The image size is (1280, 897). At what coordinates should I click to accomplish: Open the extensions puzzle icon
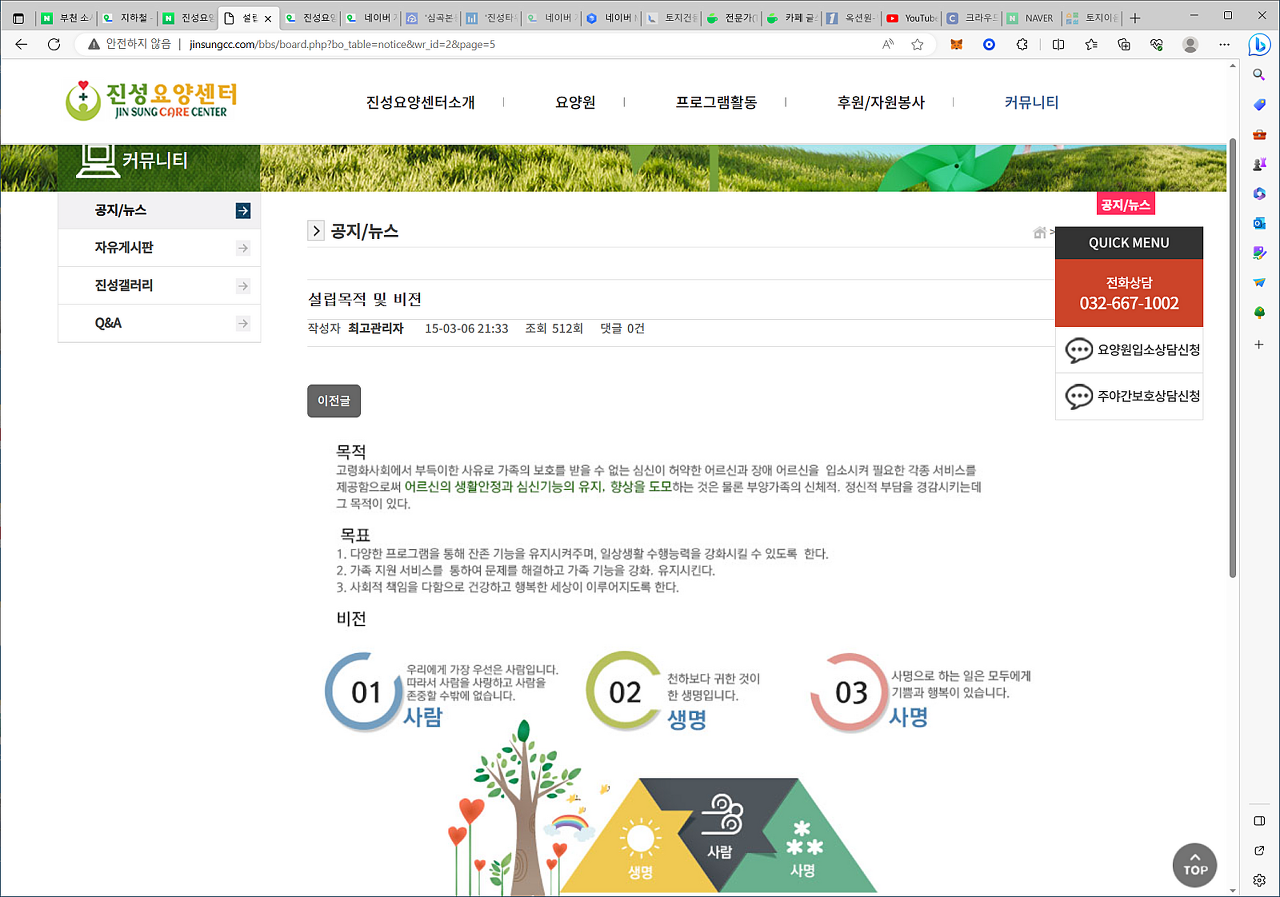coord(1022,44)
